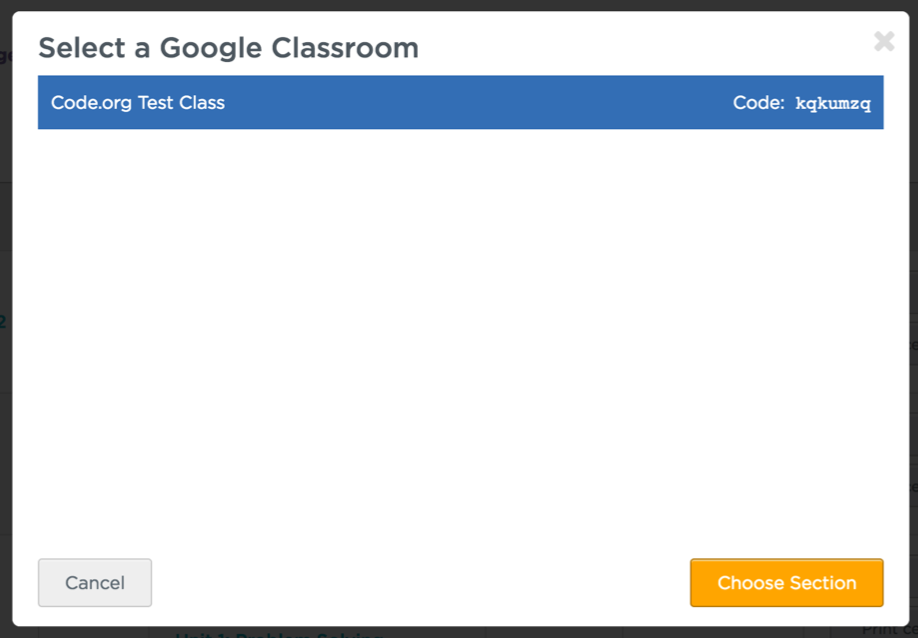Confirm selection with the orange Choose Section button
Image resolution: width=918 pixels, height=638 pixels.
786,583
